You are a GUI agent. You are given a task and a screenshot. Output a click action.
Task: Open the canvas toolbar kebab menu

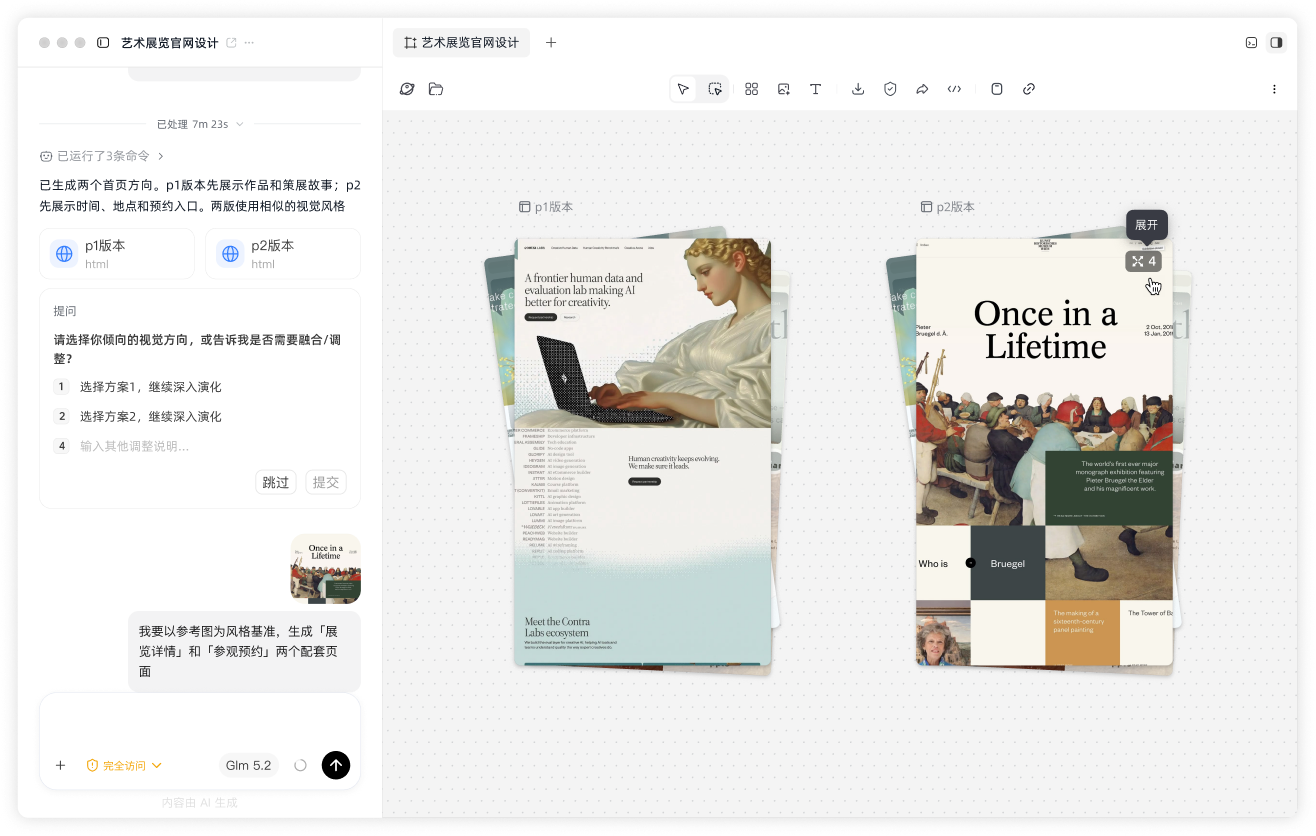coord(1274,89)
